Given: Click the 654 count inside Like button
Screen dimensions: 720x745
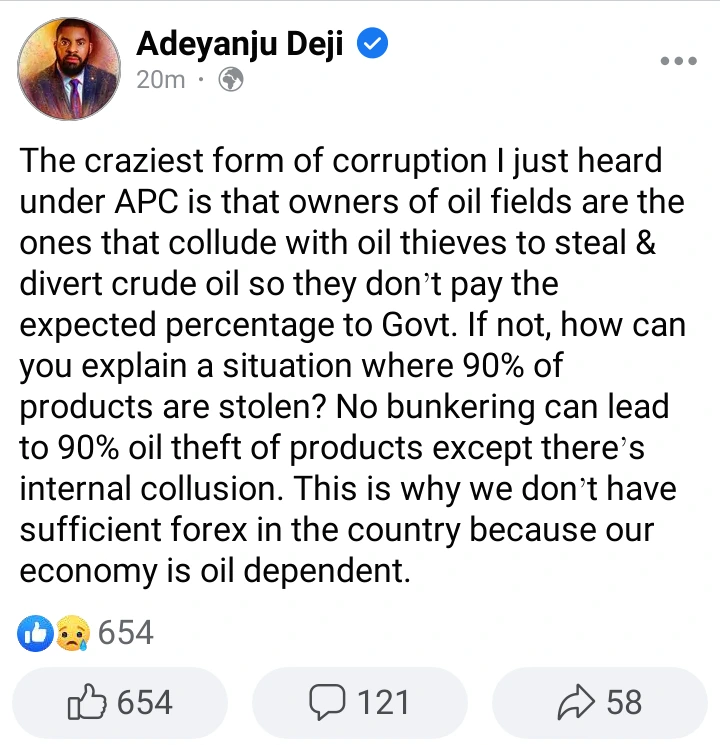Looking at the screenshot, I should click(145, 702).
